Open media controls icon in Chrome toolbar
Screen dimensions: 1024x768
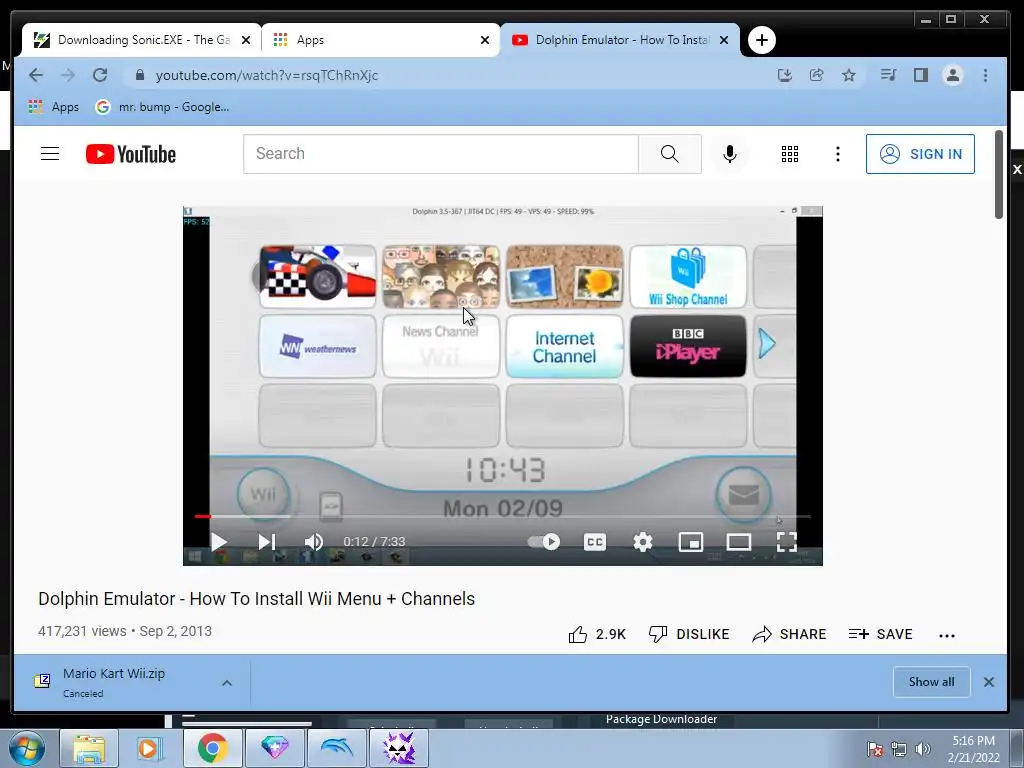pyautogui.click(x=888, y=75)
